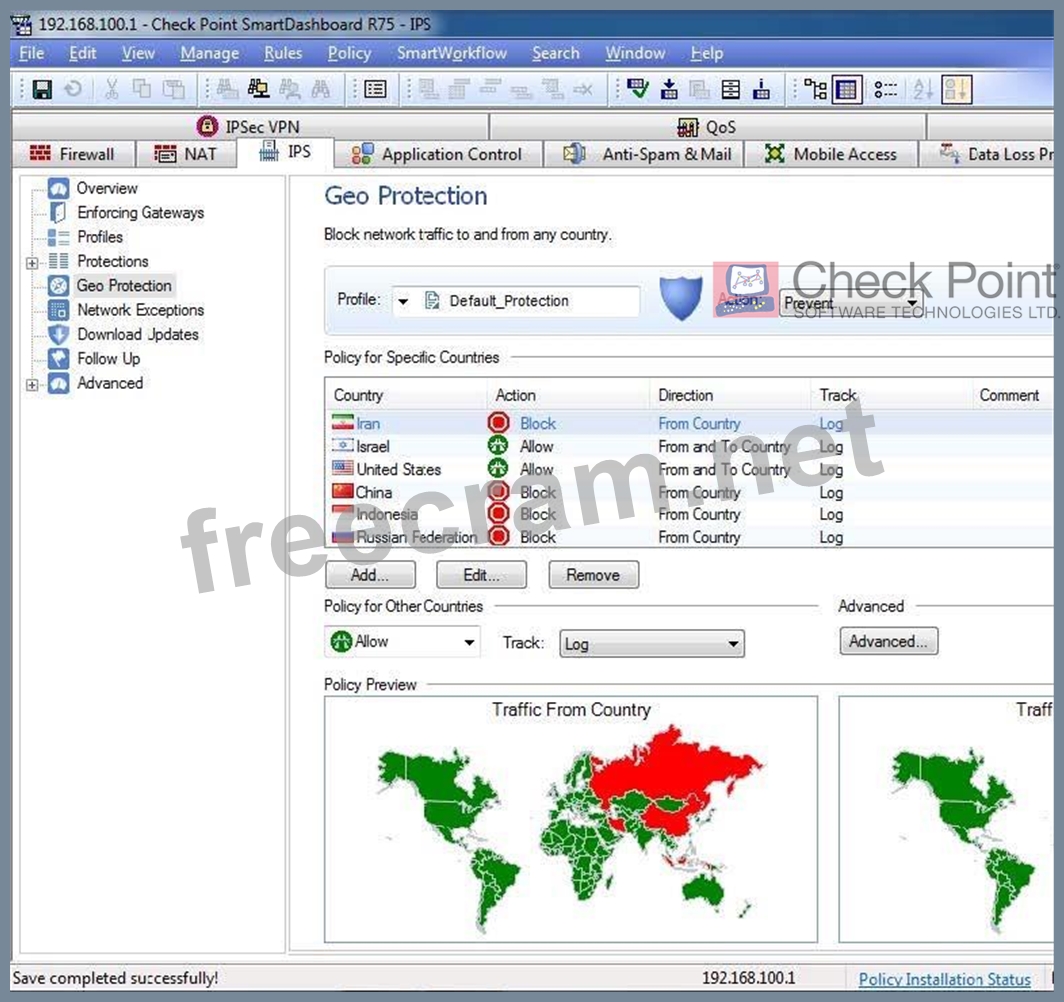
Task: Click the Firewall tab brick icon
Action: pyautogui.click(x=40, y=153)
